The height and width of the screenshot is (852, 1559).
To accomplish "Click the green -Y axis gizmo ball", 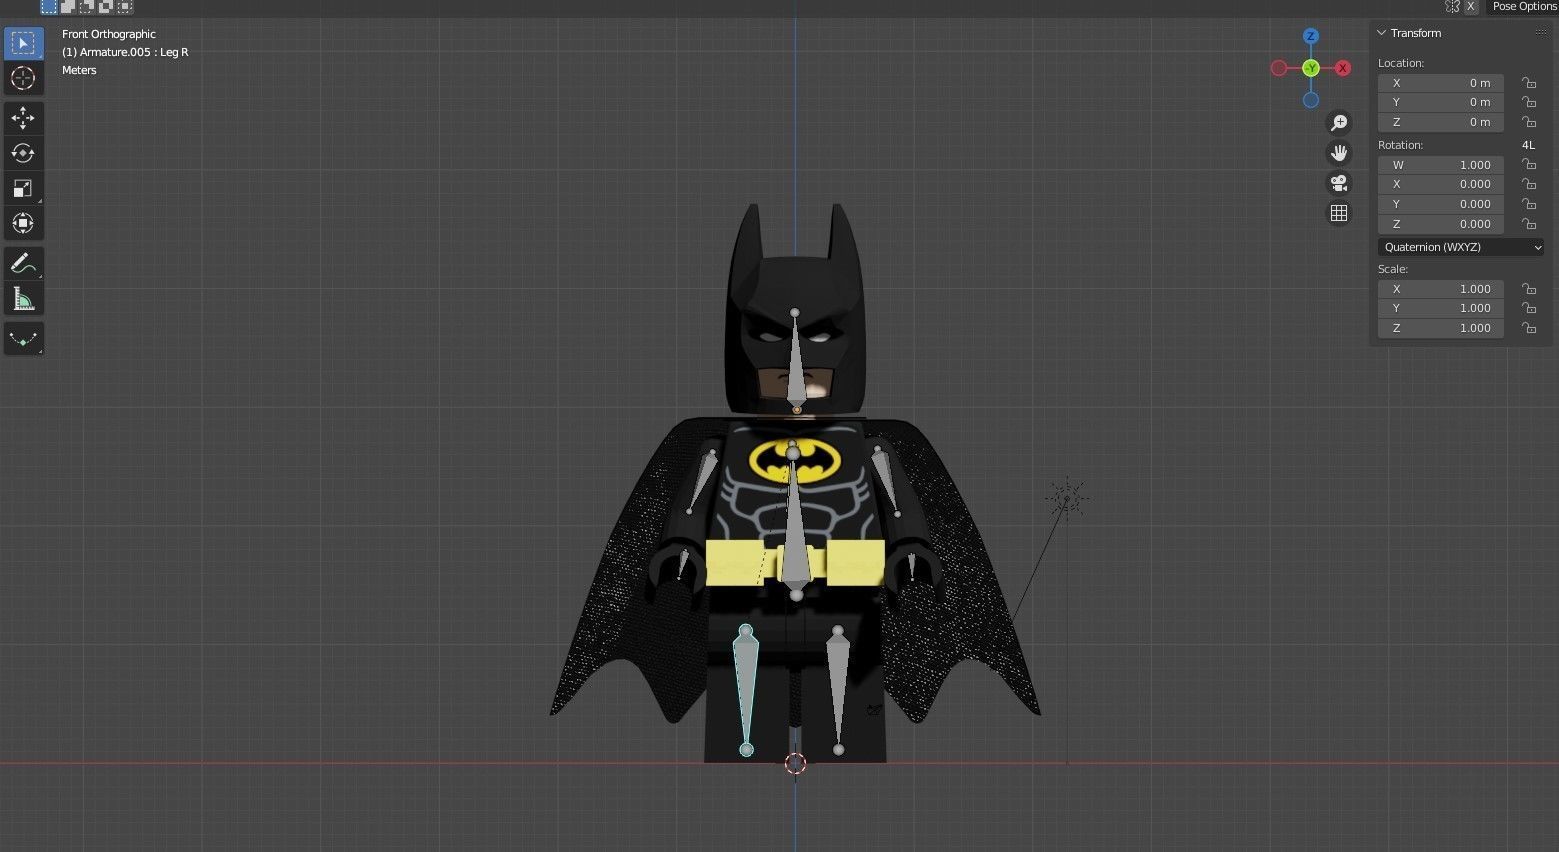I will coord(1311,68).
